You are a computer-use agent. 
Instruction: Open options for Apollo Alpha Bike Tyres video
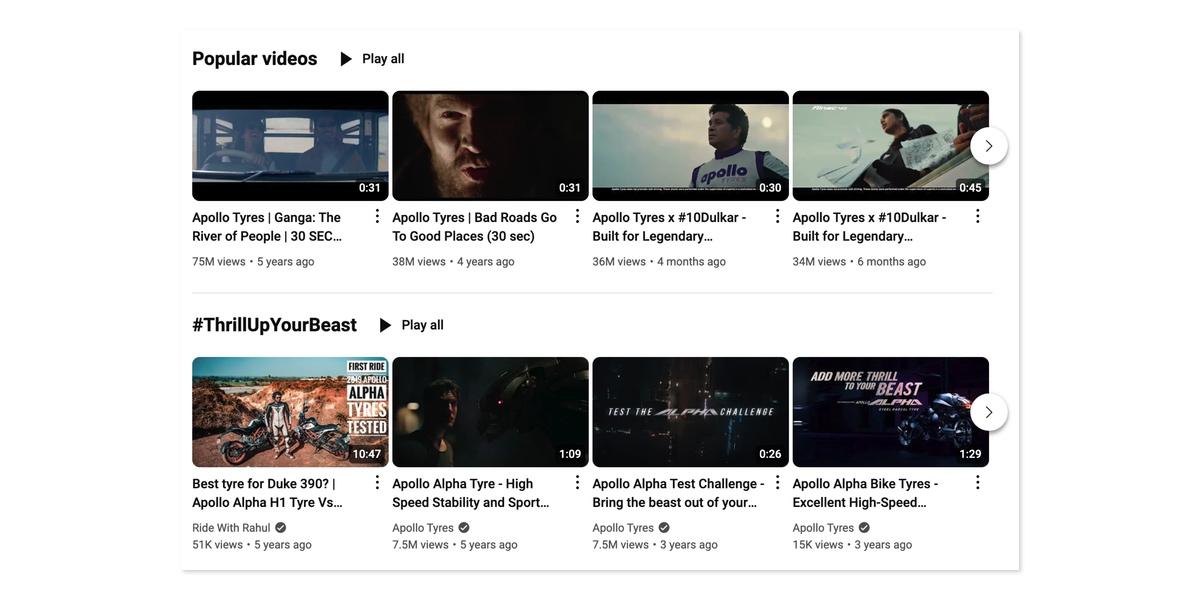pyautogui.click(x=978, y=483)
